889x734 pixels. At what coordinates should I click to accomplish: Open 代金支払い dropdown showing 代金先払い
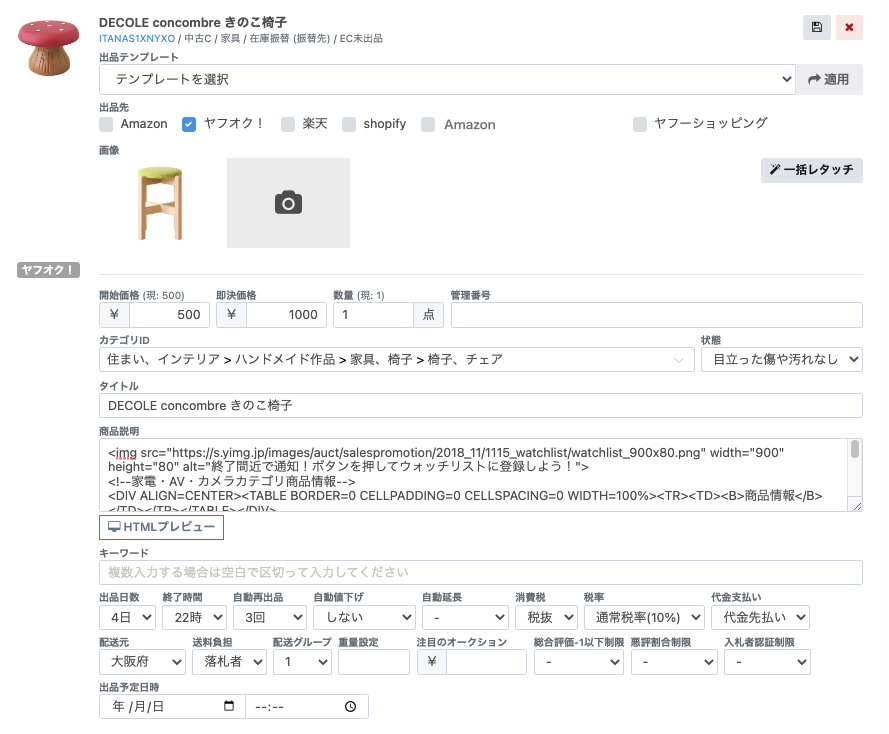click(760, 617)
